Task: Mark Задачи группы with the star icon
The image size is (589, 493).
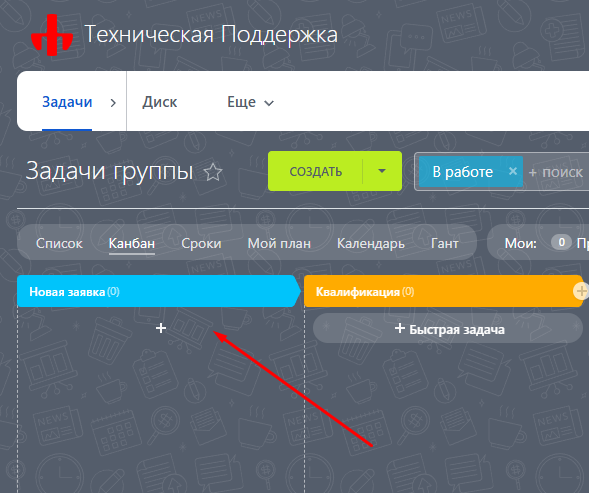Action: (213, 172)
